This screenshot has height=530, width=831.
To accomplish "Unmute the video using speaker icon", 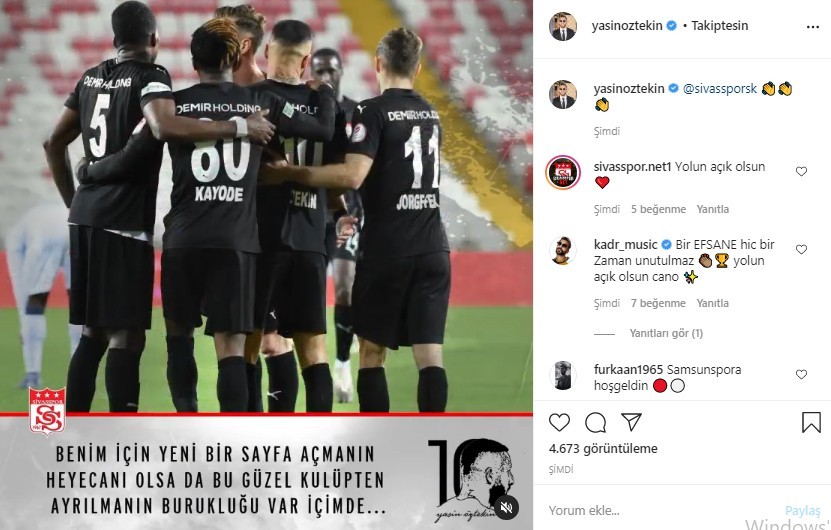I will [506, 507].
